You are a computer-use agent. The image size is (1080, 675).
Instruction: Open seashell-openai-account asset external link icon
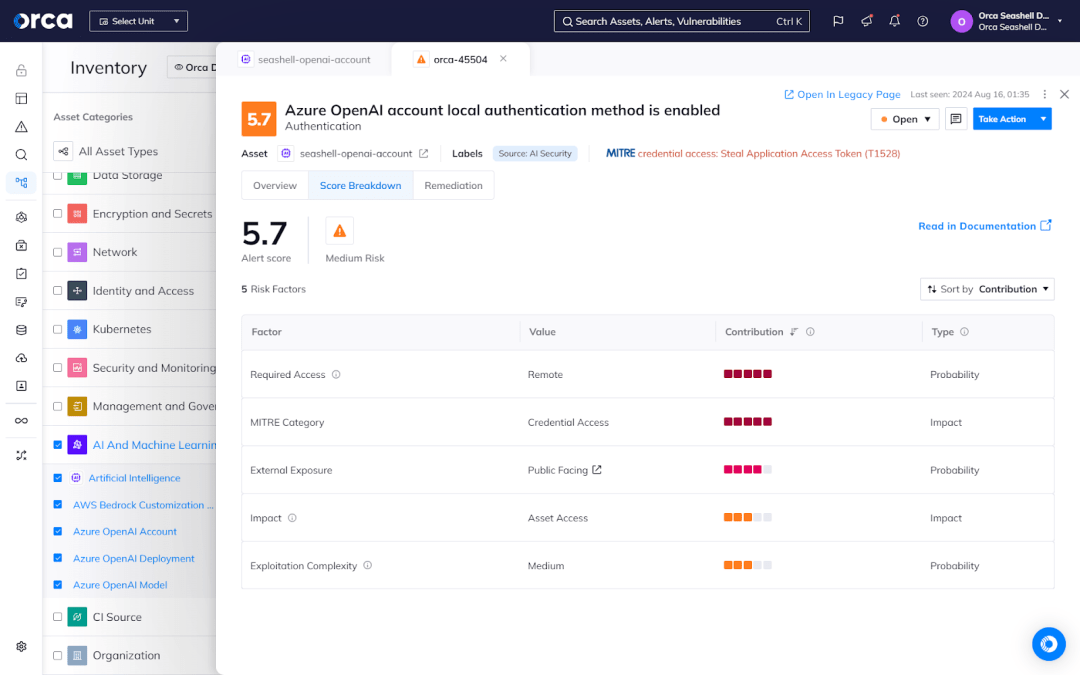(x=424, y=154)
